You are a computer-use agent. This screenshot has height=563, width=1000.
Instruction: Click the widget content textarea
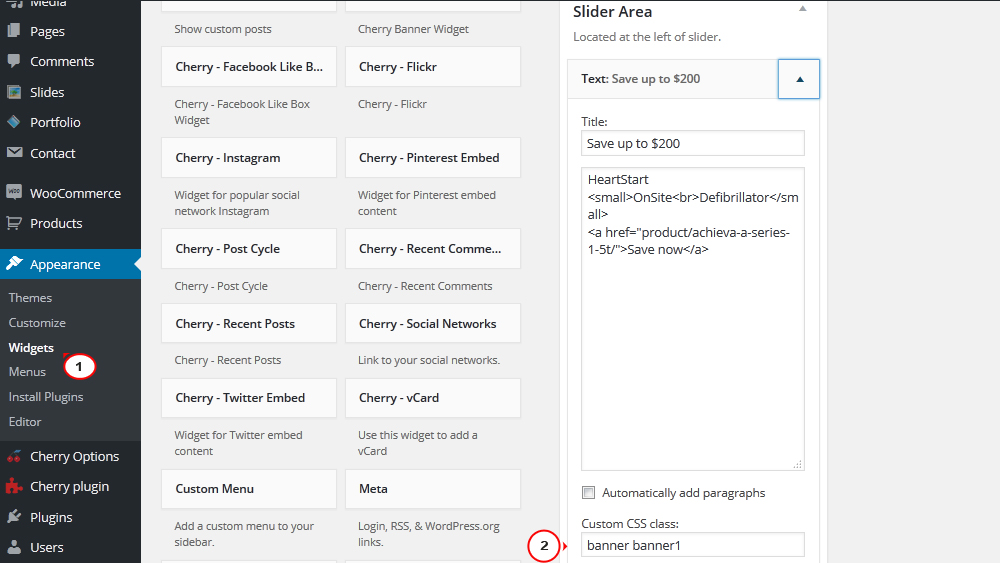(693, 319)
